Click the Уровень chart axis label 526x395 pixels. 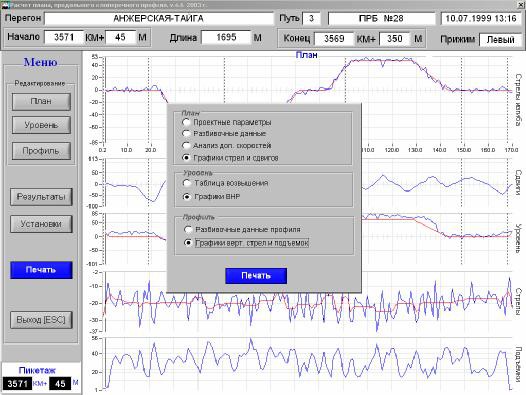[518, 238]
